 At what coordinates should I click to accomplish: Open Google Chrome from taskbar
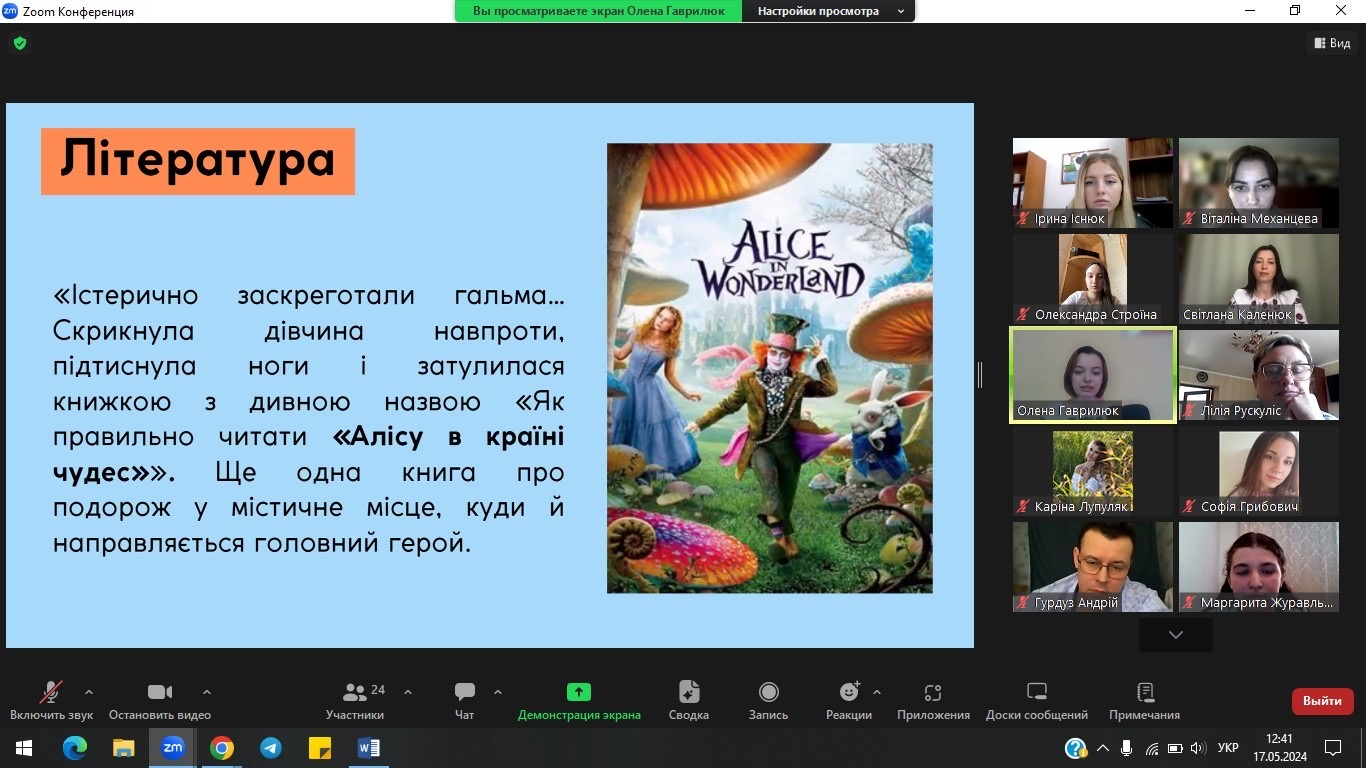222,748
